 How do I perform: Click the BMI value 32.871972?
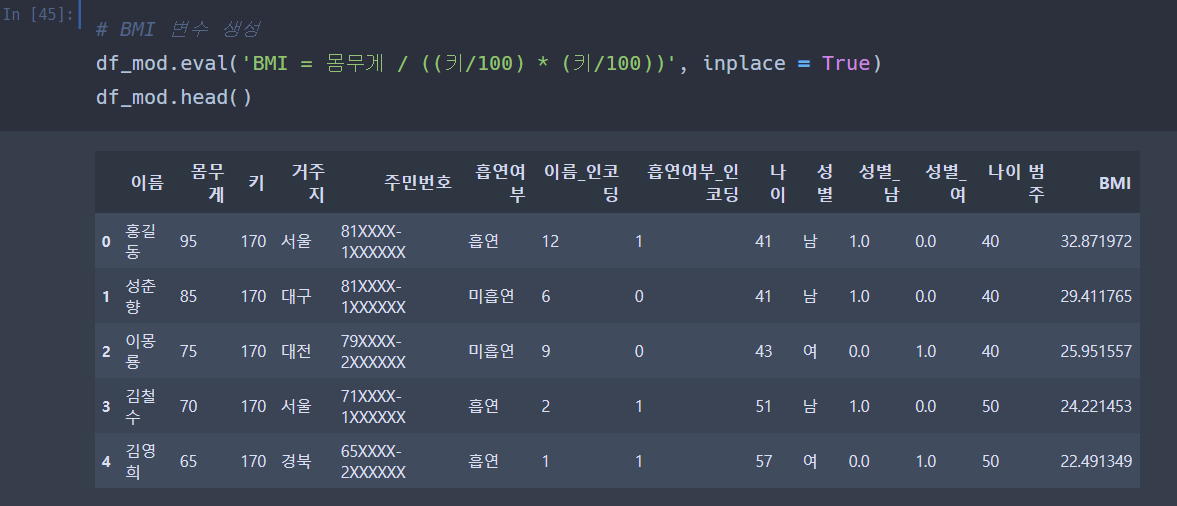click(1096, 241)
